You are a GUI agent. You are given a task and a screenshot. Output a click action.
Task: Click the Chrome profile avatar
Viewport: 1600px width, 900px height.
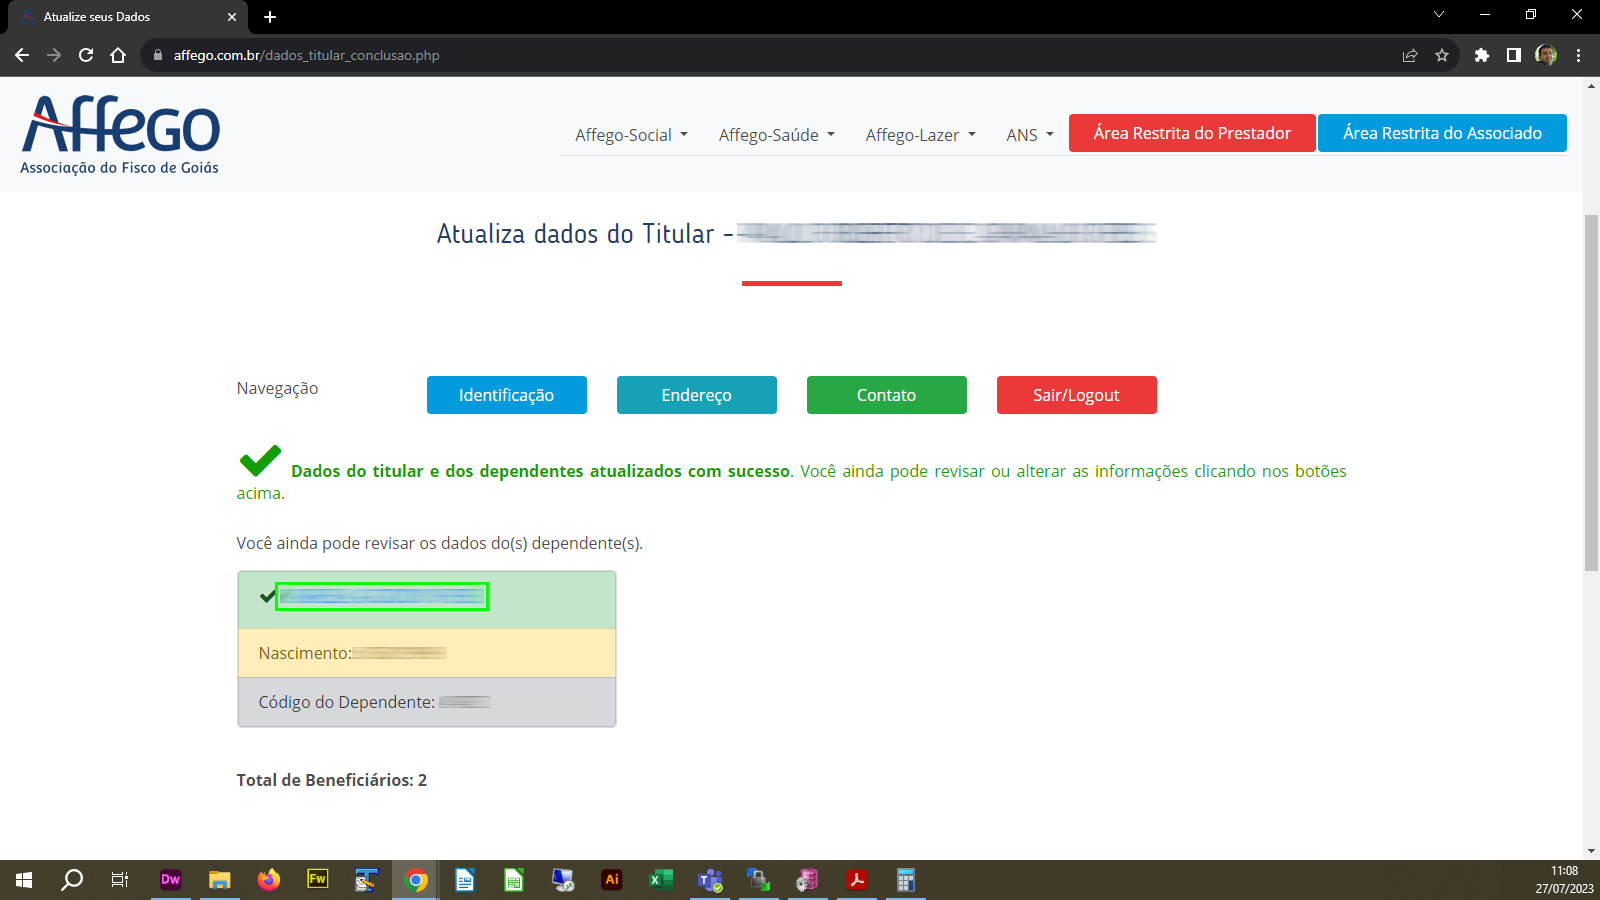coord(1546,56)
